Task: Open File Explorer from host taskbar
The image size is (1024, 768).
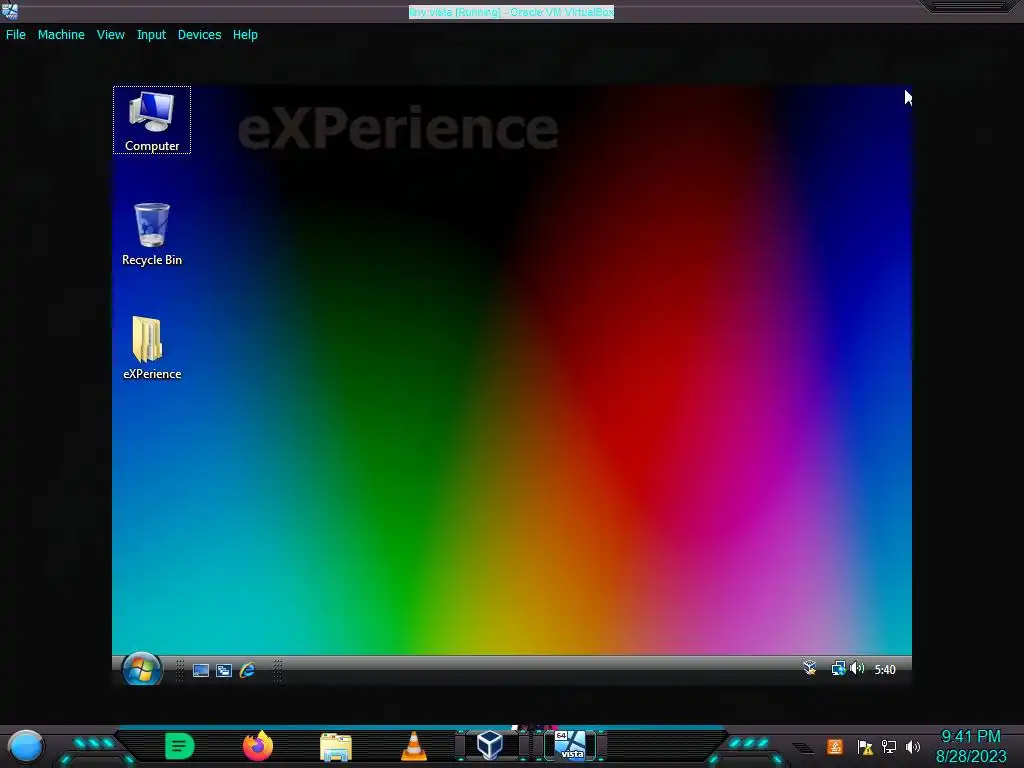Action: [x=336, y=746]
